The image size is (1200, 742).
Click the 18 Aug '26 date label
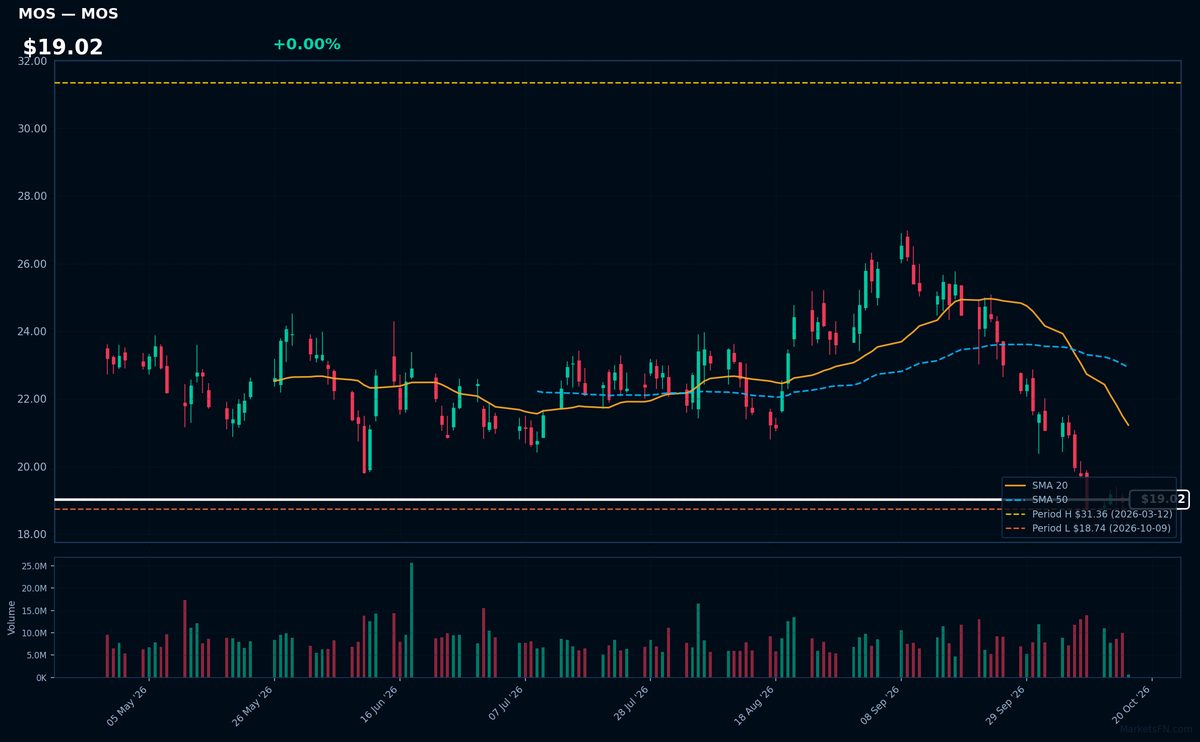tap(756, 706)
